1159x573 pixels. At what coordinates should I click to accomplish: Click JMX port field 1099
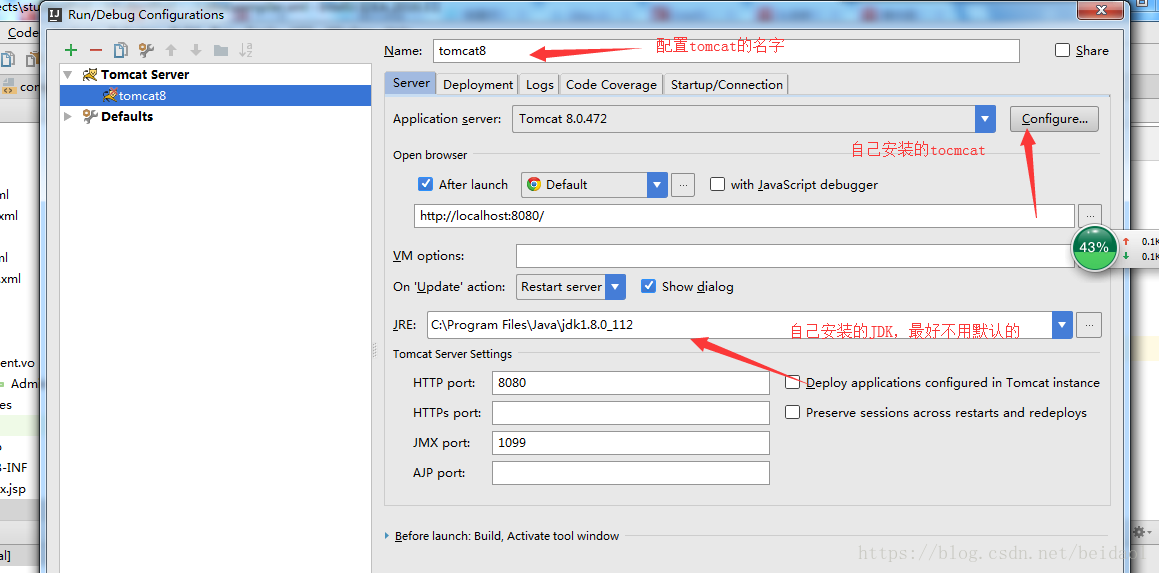[631, 443]
